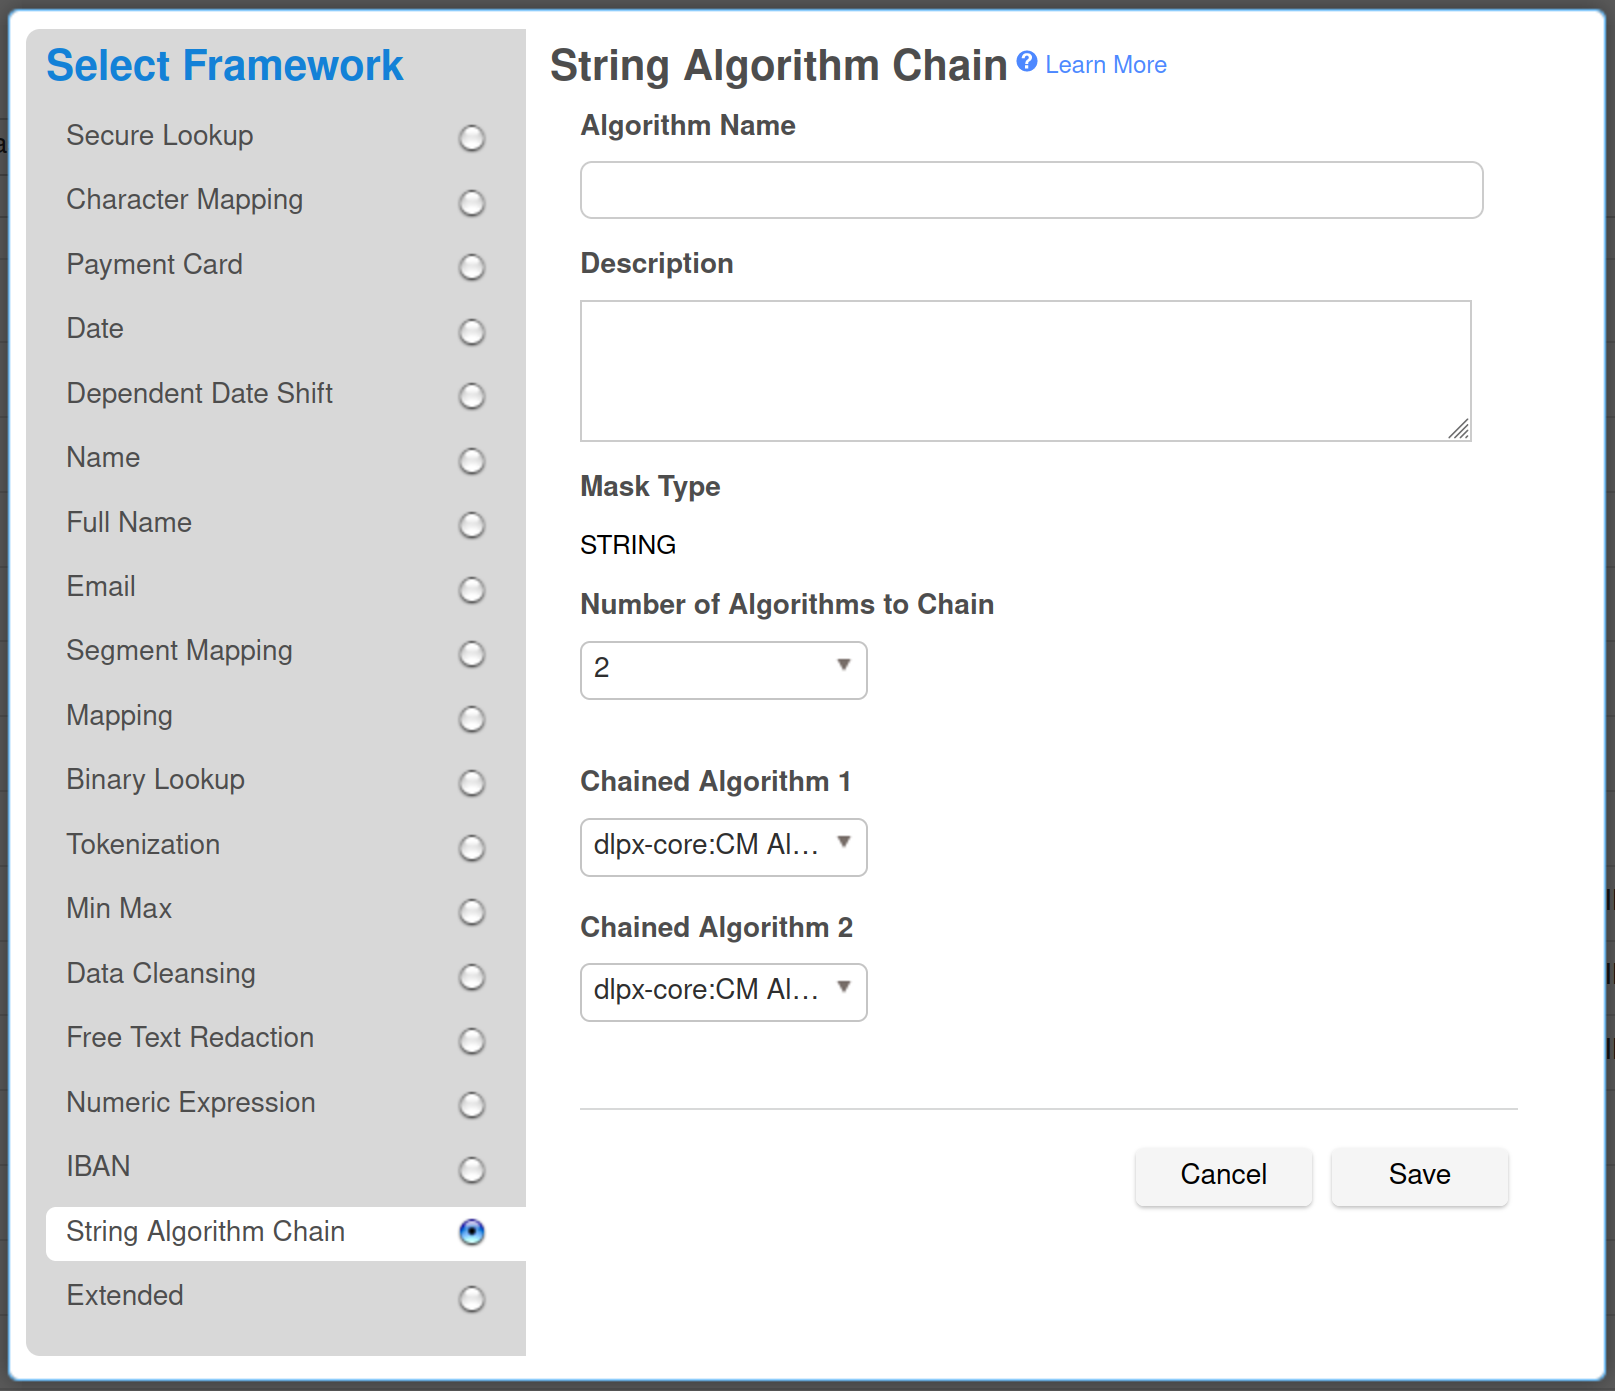Click the blue help question mark icon

(x=1026, y=62)
